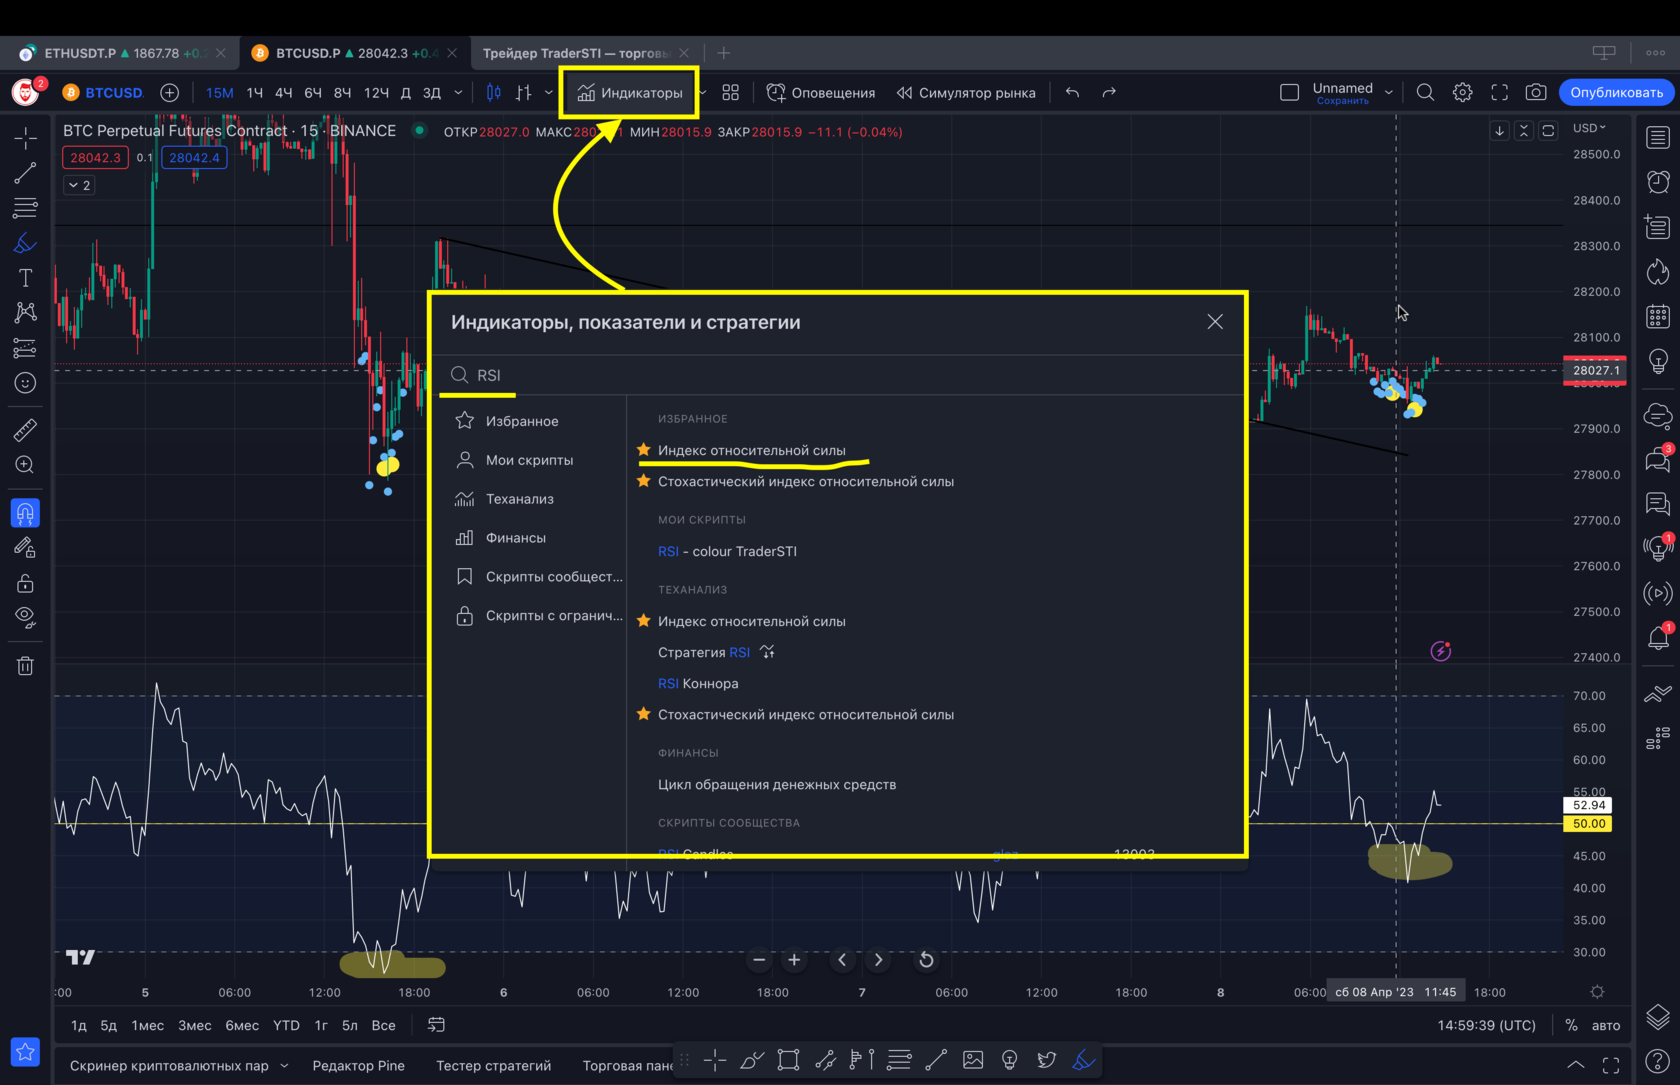The image size is (1680, 1085).
Task: Toggle hide all drawings eye icon
Action: point(25,616)
